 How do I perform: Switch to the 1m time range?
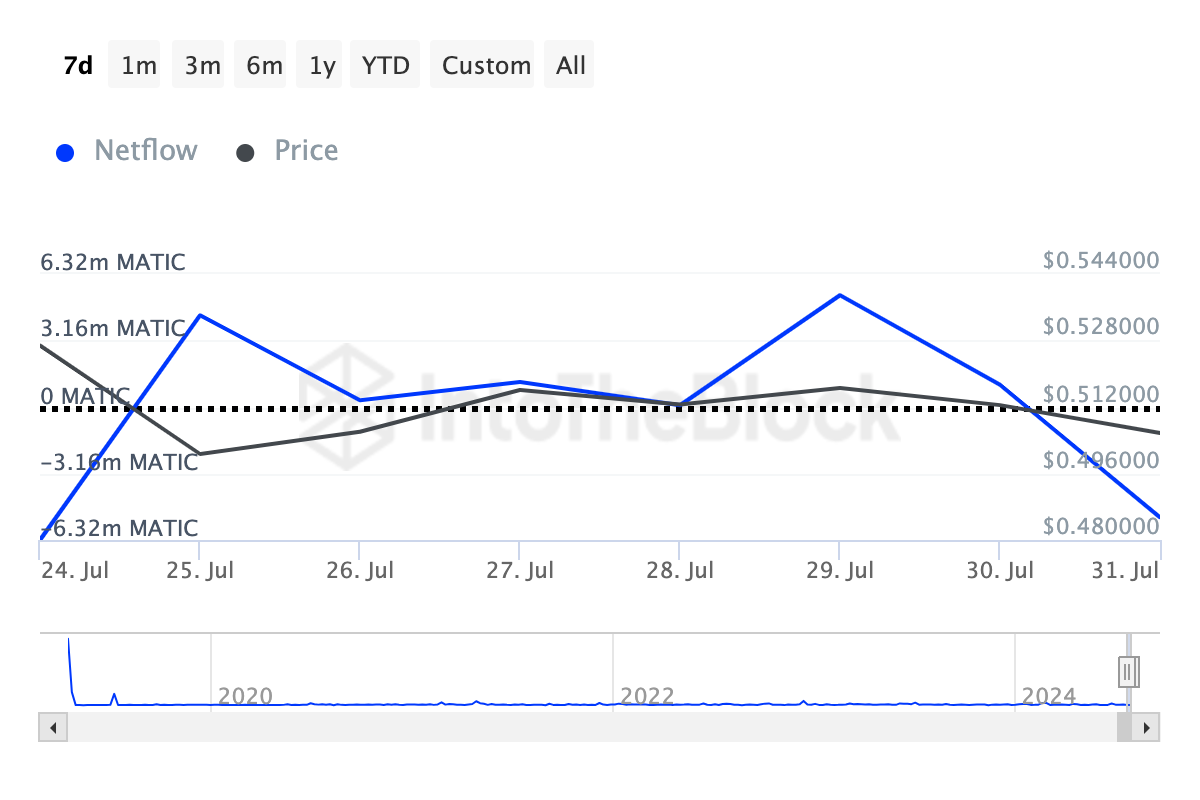tap(139, 65)
